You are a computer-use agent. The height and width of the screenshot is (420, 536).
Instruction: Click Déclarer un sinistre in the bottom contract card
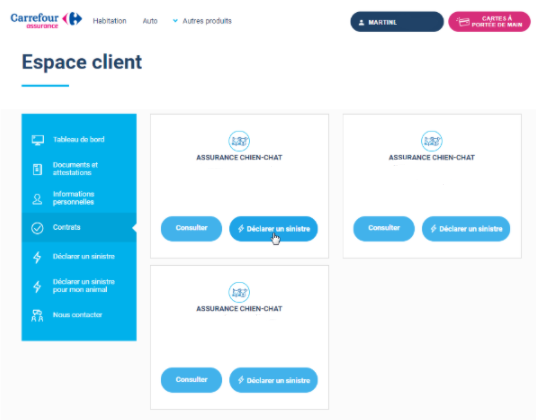pos(273,380)
